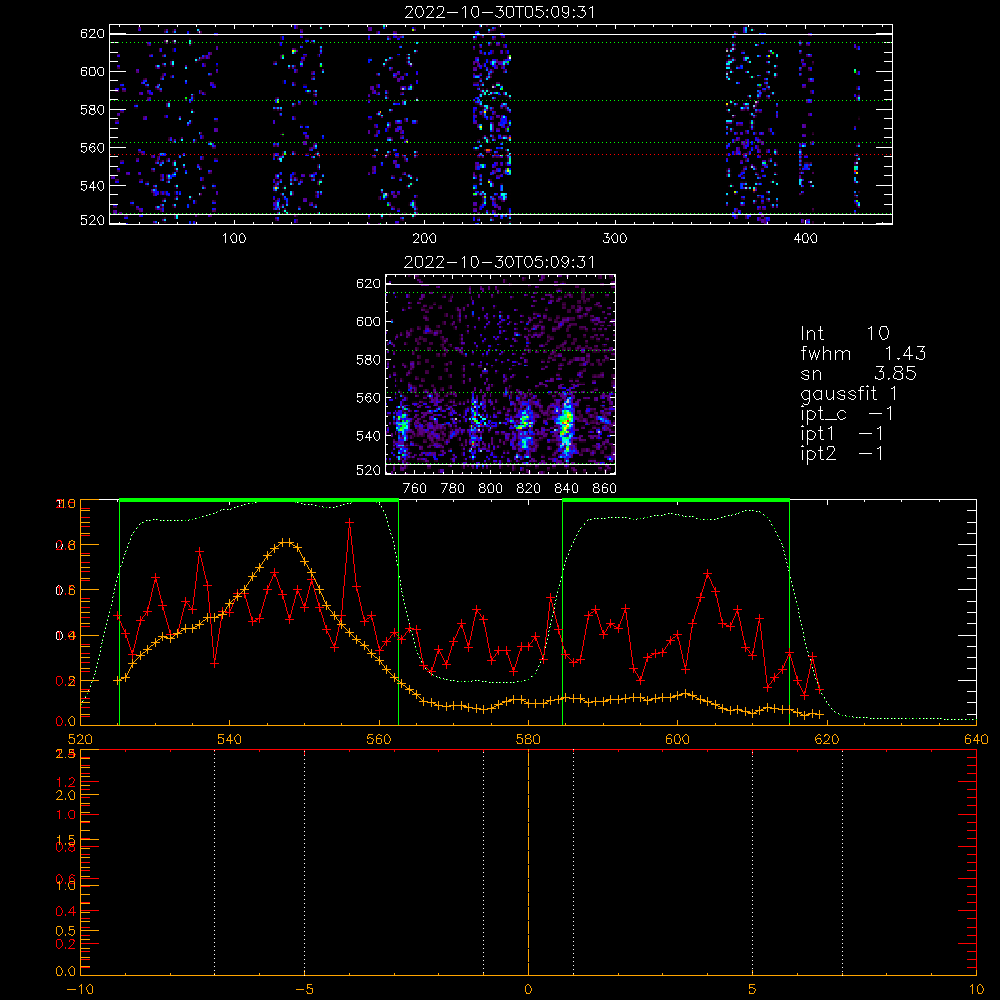Click x-axis label 400 on top plot
The width and height of the screenshot is (1000, 1000).
coord(805,239)
